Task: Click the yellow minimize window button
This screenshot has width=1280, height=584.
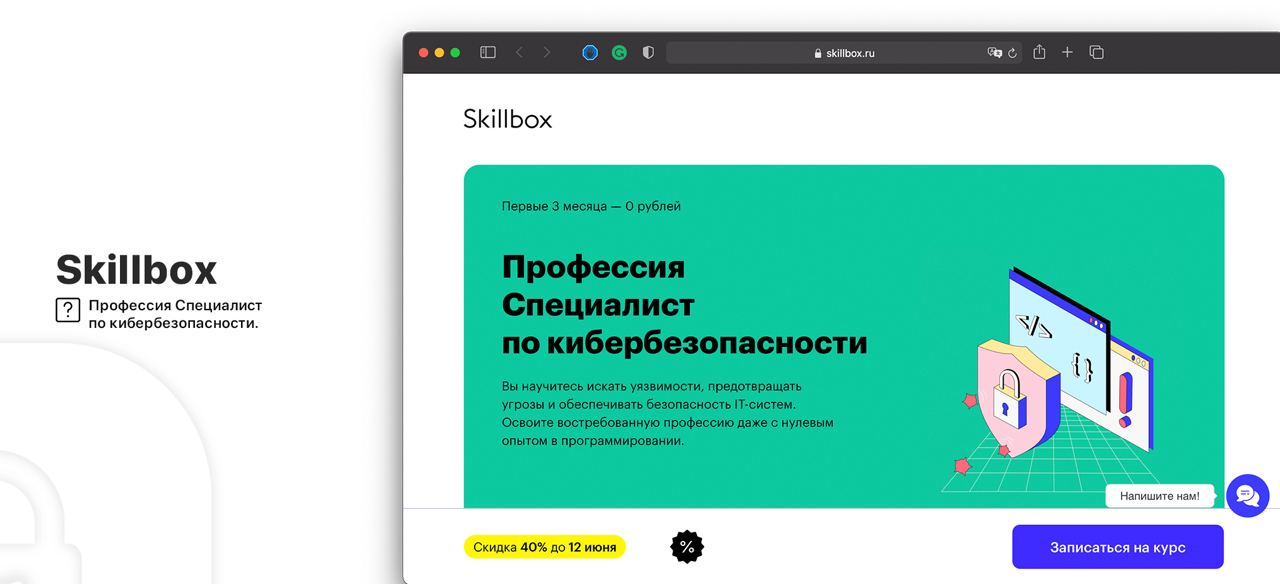Action: point(439,52)
